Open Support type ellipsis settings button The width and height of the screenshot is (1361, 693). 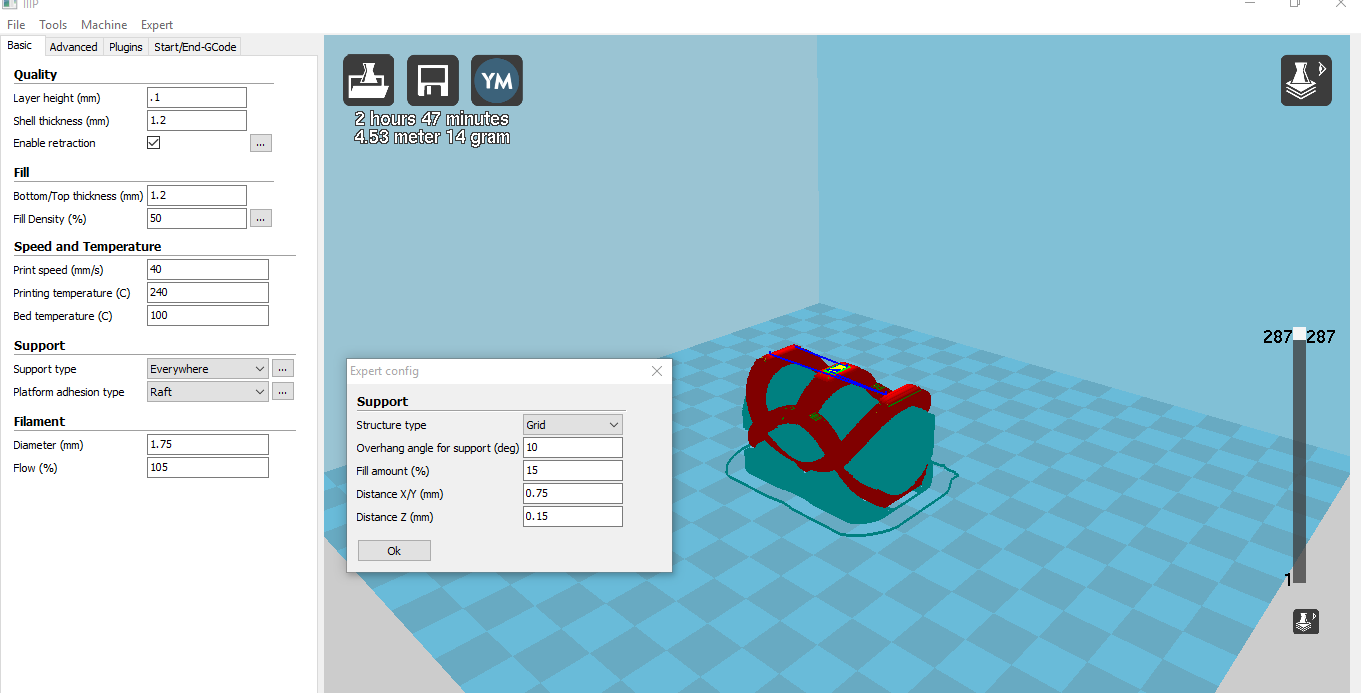click(283, 368)
